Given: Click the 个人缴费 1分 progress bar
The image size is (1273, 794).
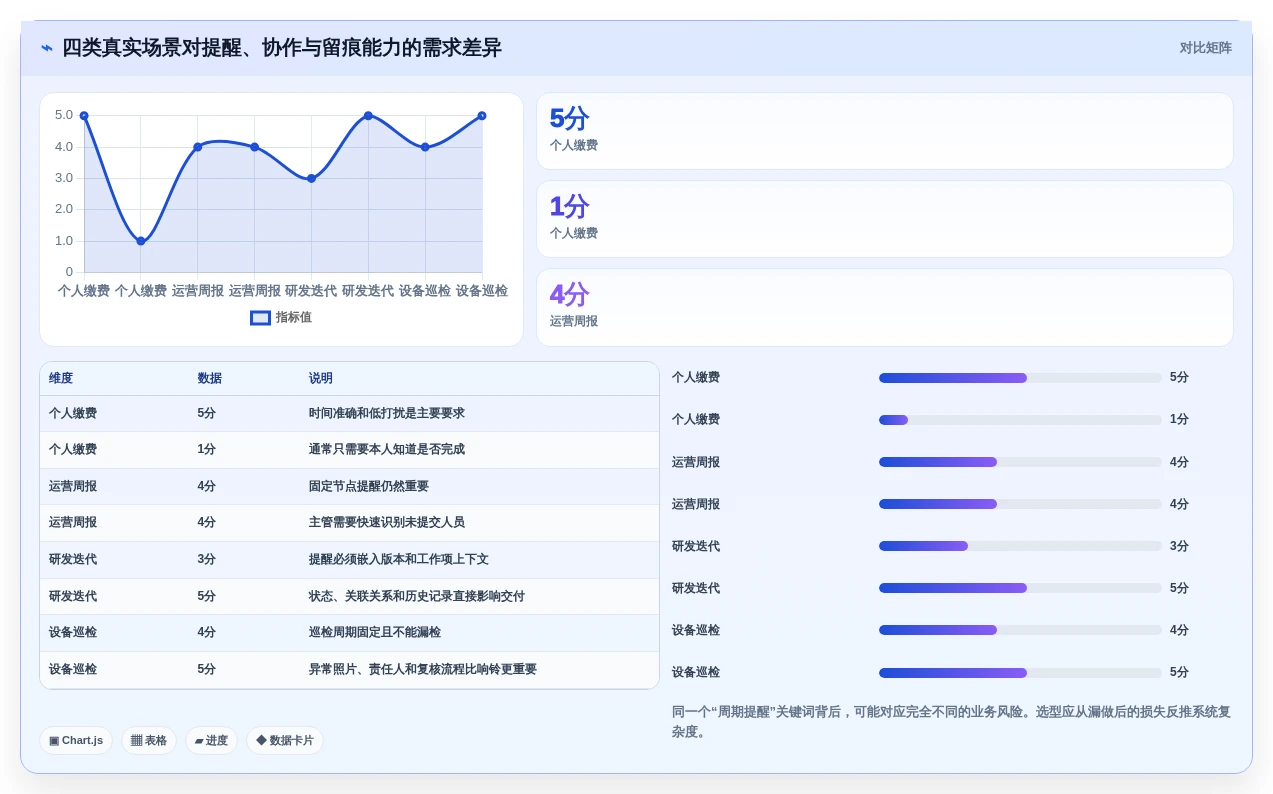Looking at the screenshot, I should [1020, 420].
